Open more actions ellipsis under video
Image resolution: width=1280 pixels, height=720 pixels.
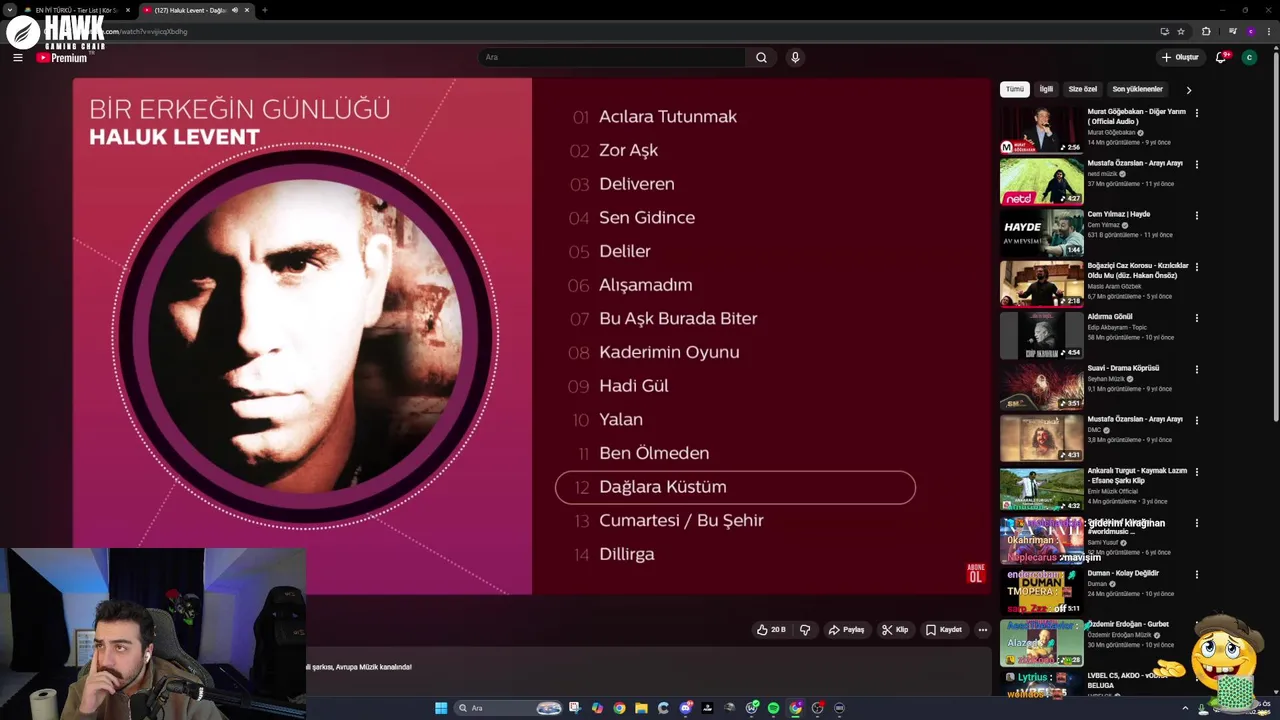pyautogui.click(x=983, y=630)
